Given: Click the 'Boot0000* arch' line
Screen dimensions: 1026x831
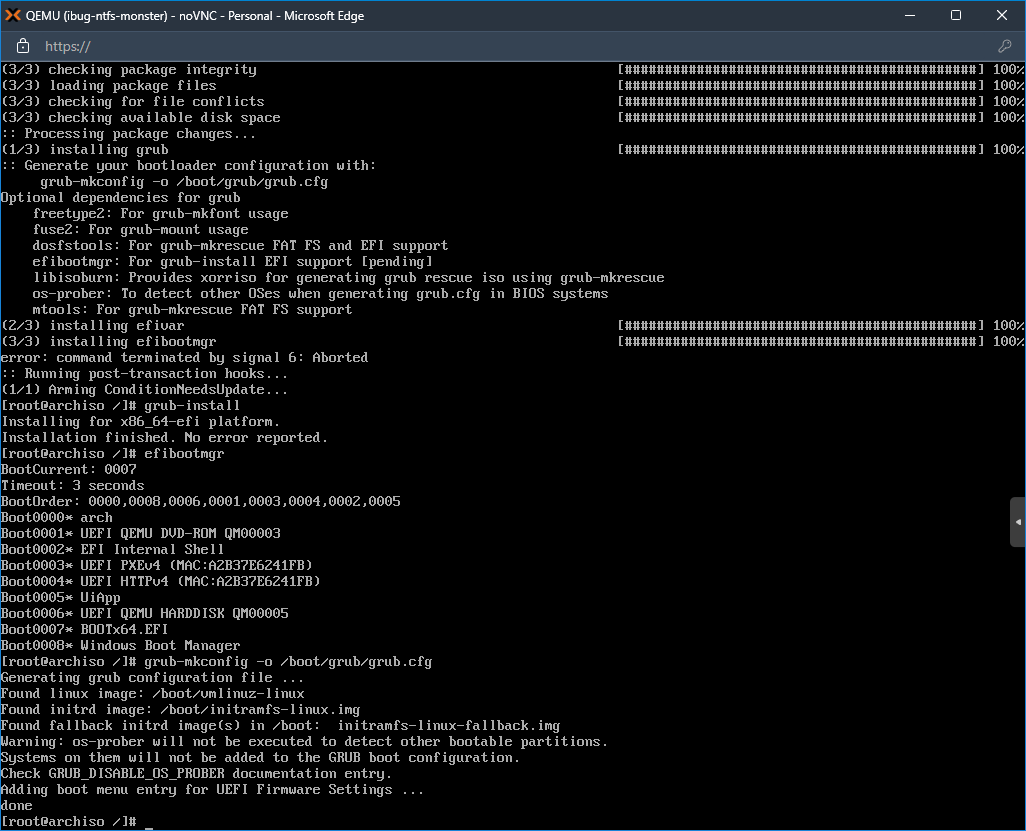Looking at the screenshot, I should 57,518.
